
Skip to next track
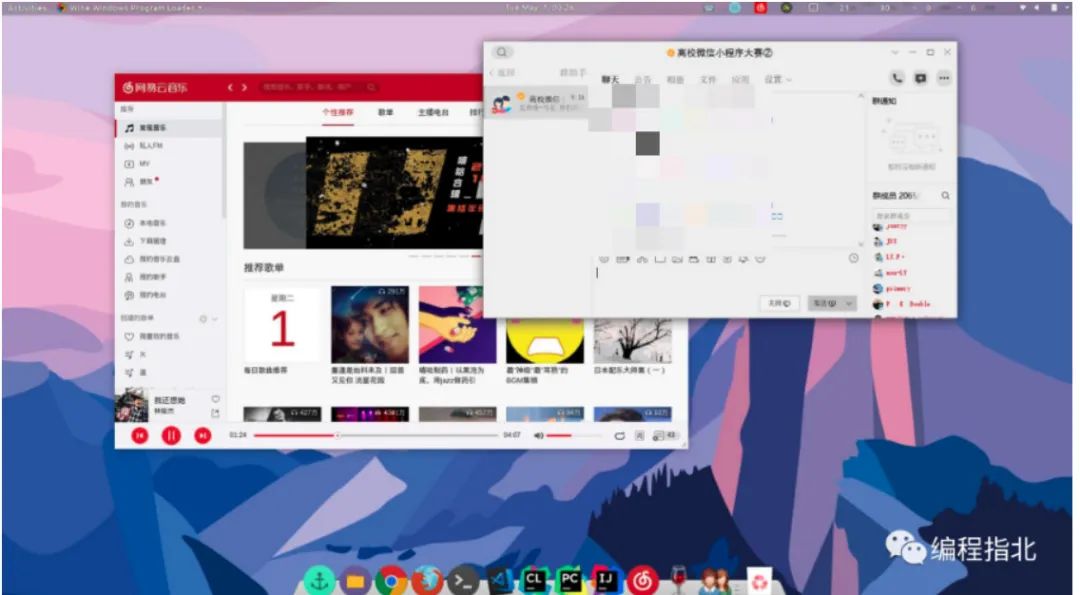(x=202, y=435)
